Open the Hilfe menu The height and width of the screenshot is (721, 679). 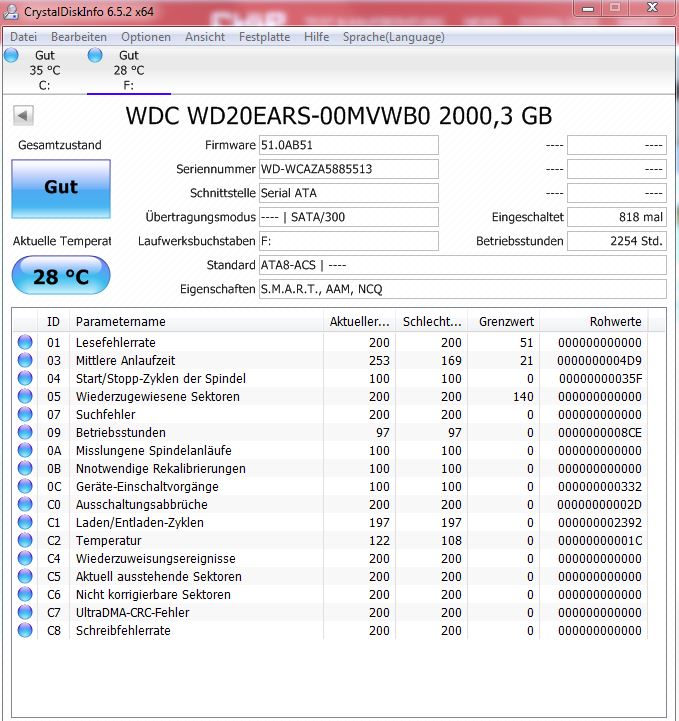316,37
